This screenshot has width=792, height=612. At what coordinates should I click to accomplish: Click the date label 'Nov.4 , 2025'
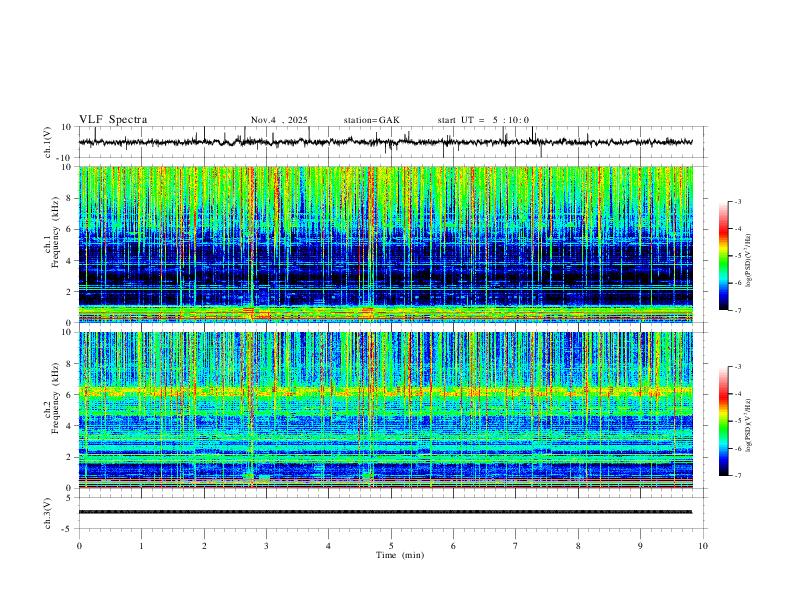(x=279, y=120)
